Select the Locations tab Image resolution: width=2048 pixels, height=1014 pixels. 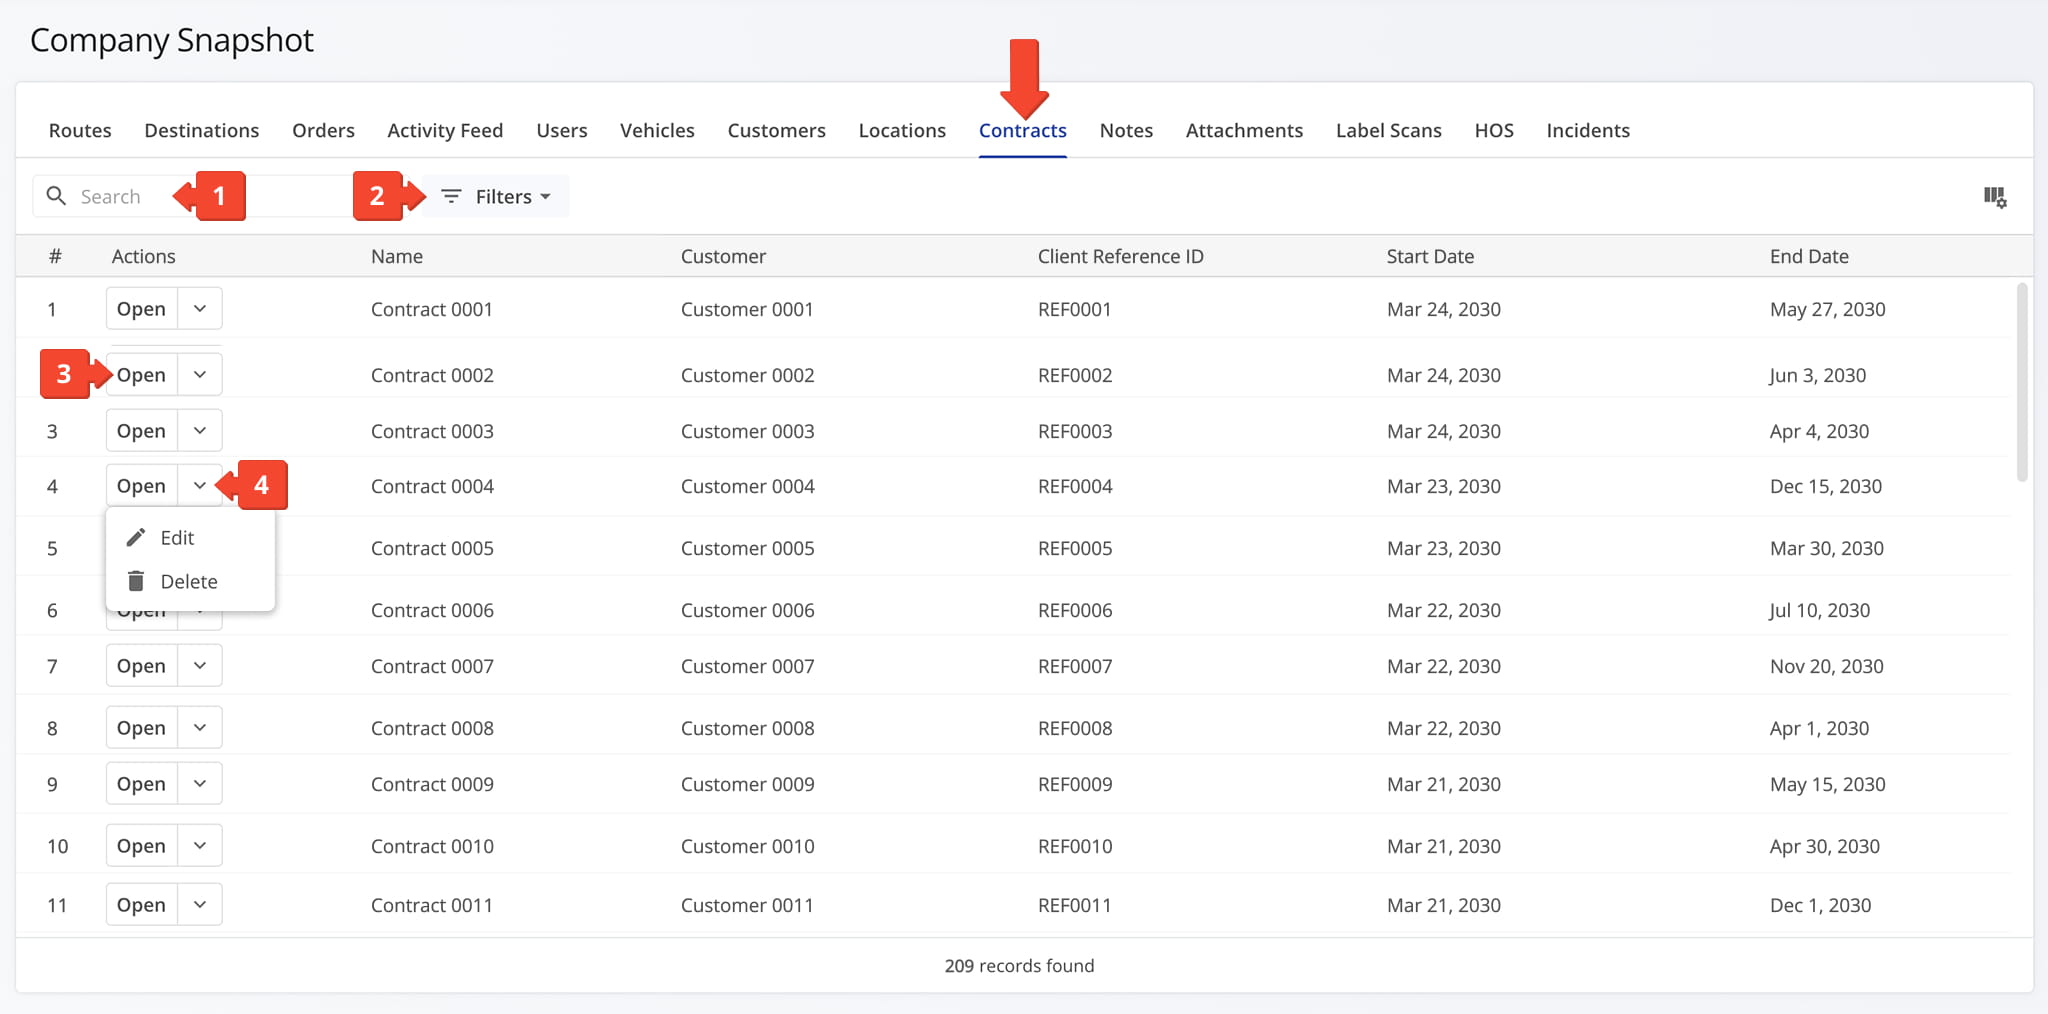[902, 130]
